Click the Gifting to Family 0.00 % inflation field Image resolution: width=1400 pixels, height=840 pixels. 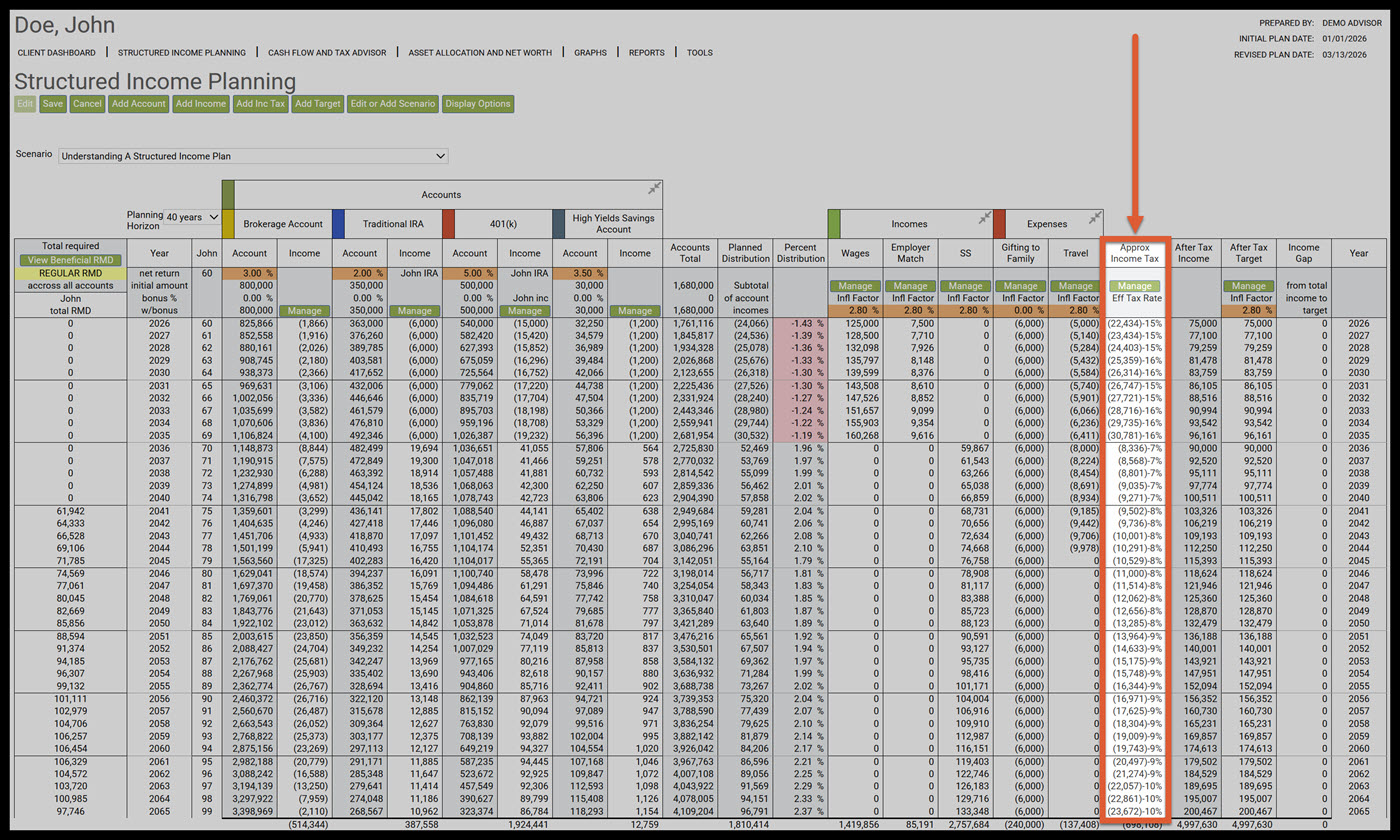pyautogui.click(x=1020, y=311)
